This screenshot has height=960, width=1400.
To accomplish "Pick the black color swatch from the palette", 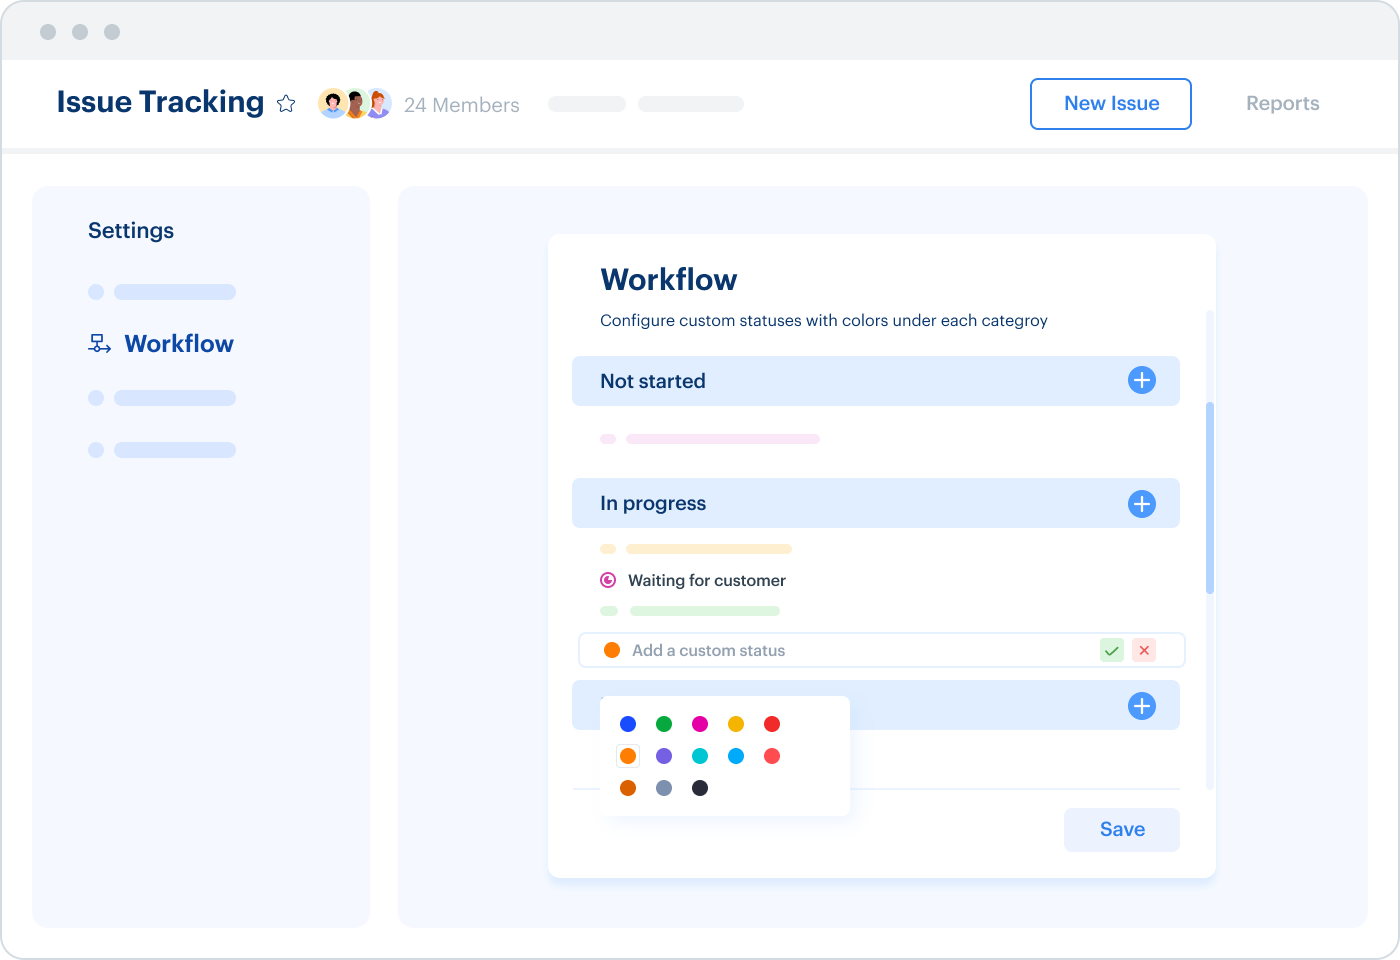I will pos(700,788).
